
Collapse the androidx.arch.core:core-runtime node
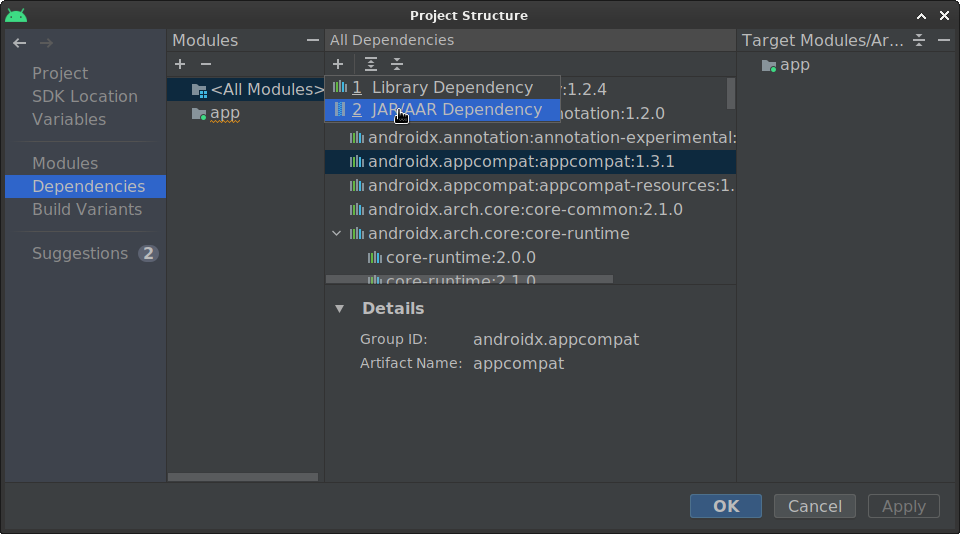click(x=337, y=234)
